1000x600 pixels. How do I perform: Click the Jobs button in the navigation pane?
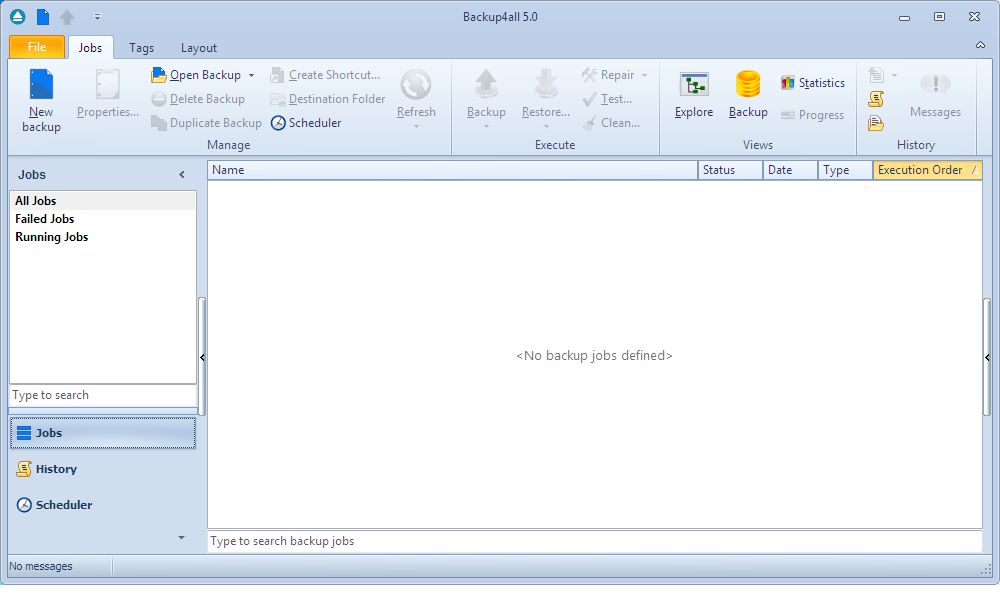coord(103,433)
